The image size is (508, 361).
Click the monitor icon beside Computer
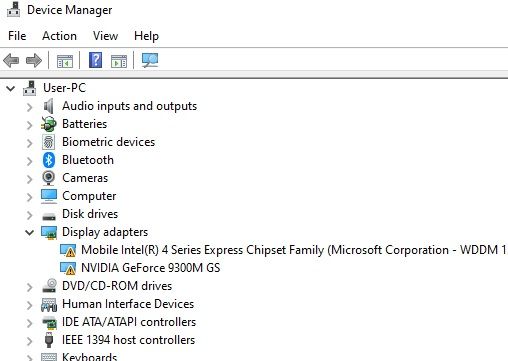tap(49, 196)
